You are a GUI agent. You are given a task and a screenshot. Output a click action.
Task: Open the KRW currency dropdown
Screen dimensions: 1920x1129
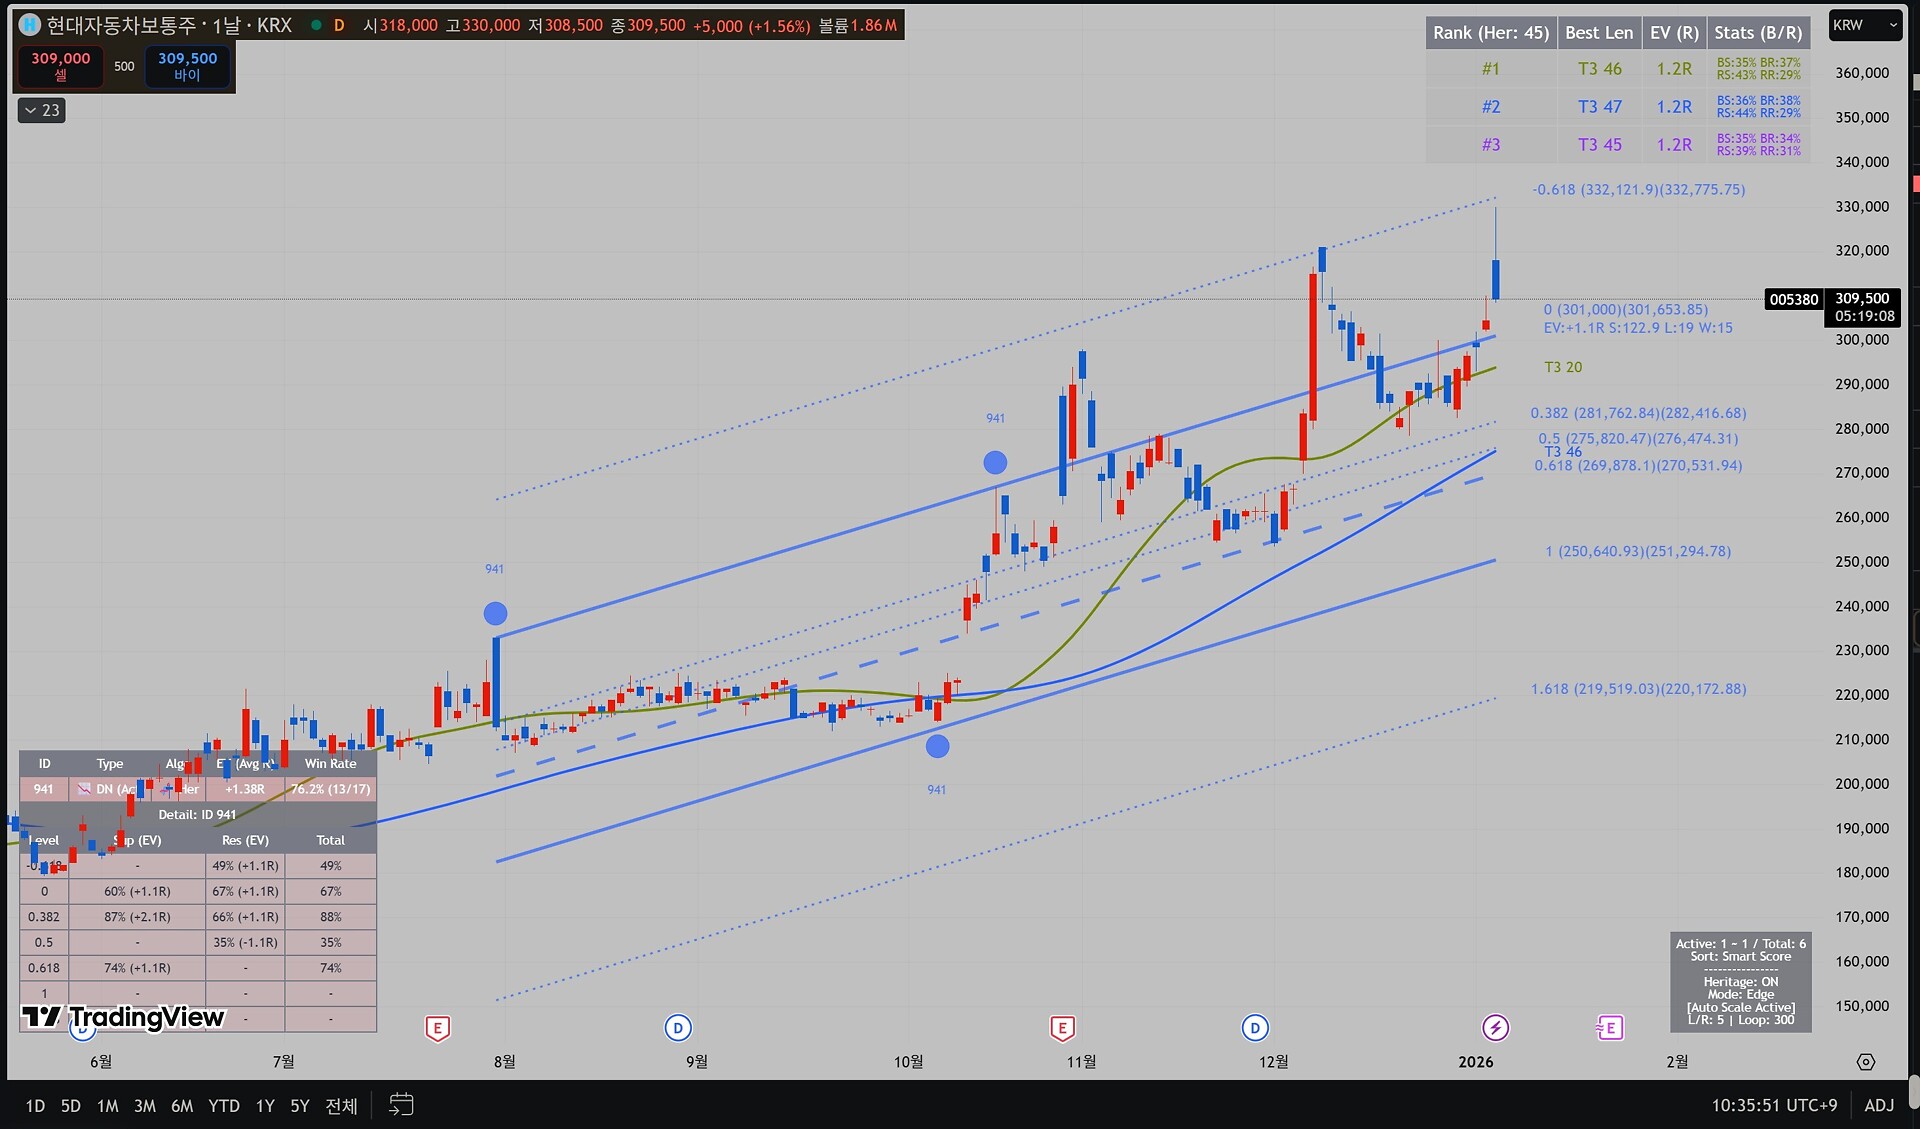pos(1864,26)
